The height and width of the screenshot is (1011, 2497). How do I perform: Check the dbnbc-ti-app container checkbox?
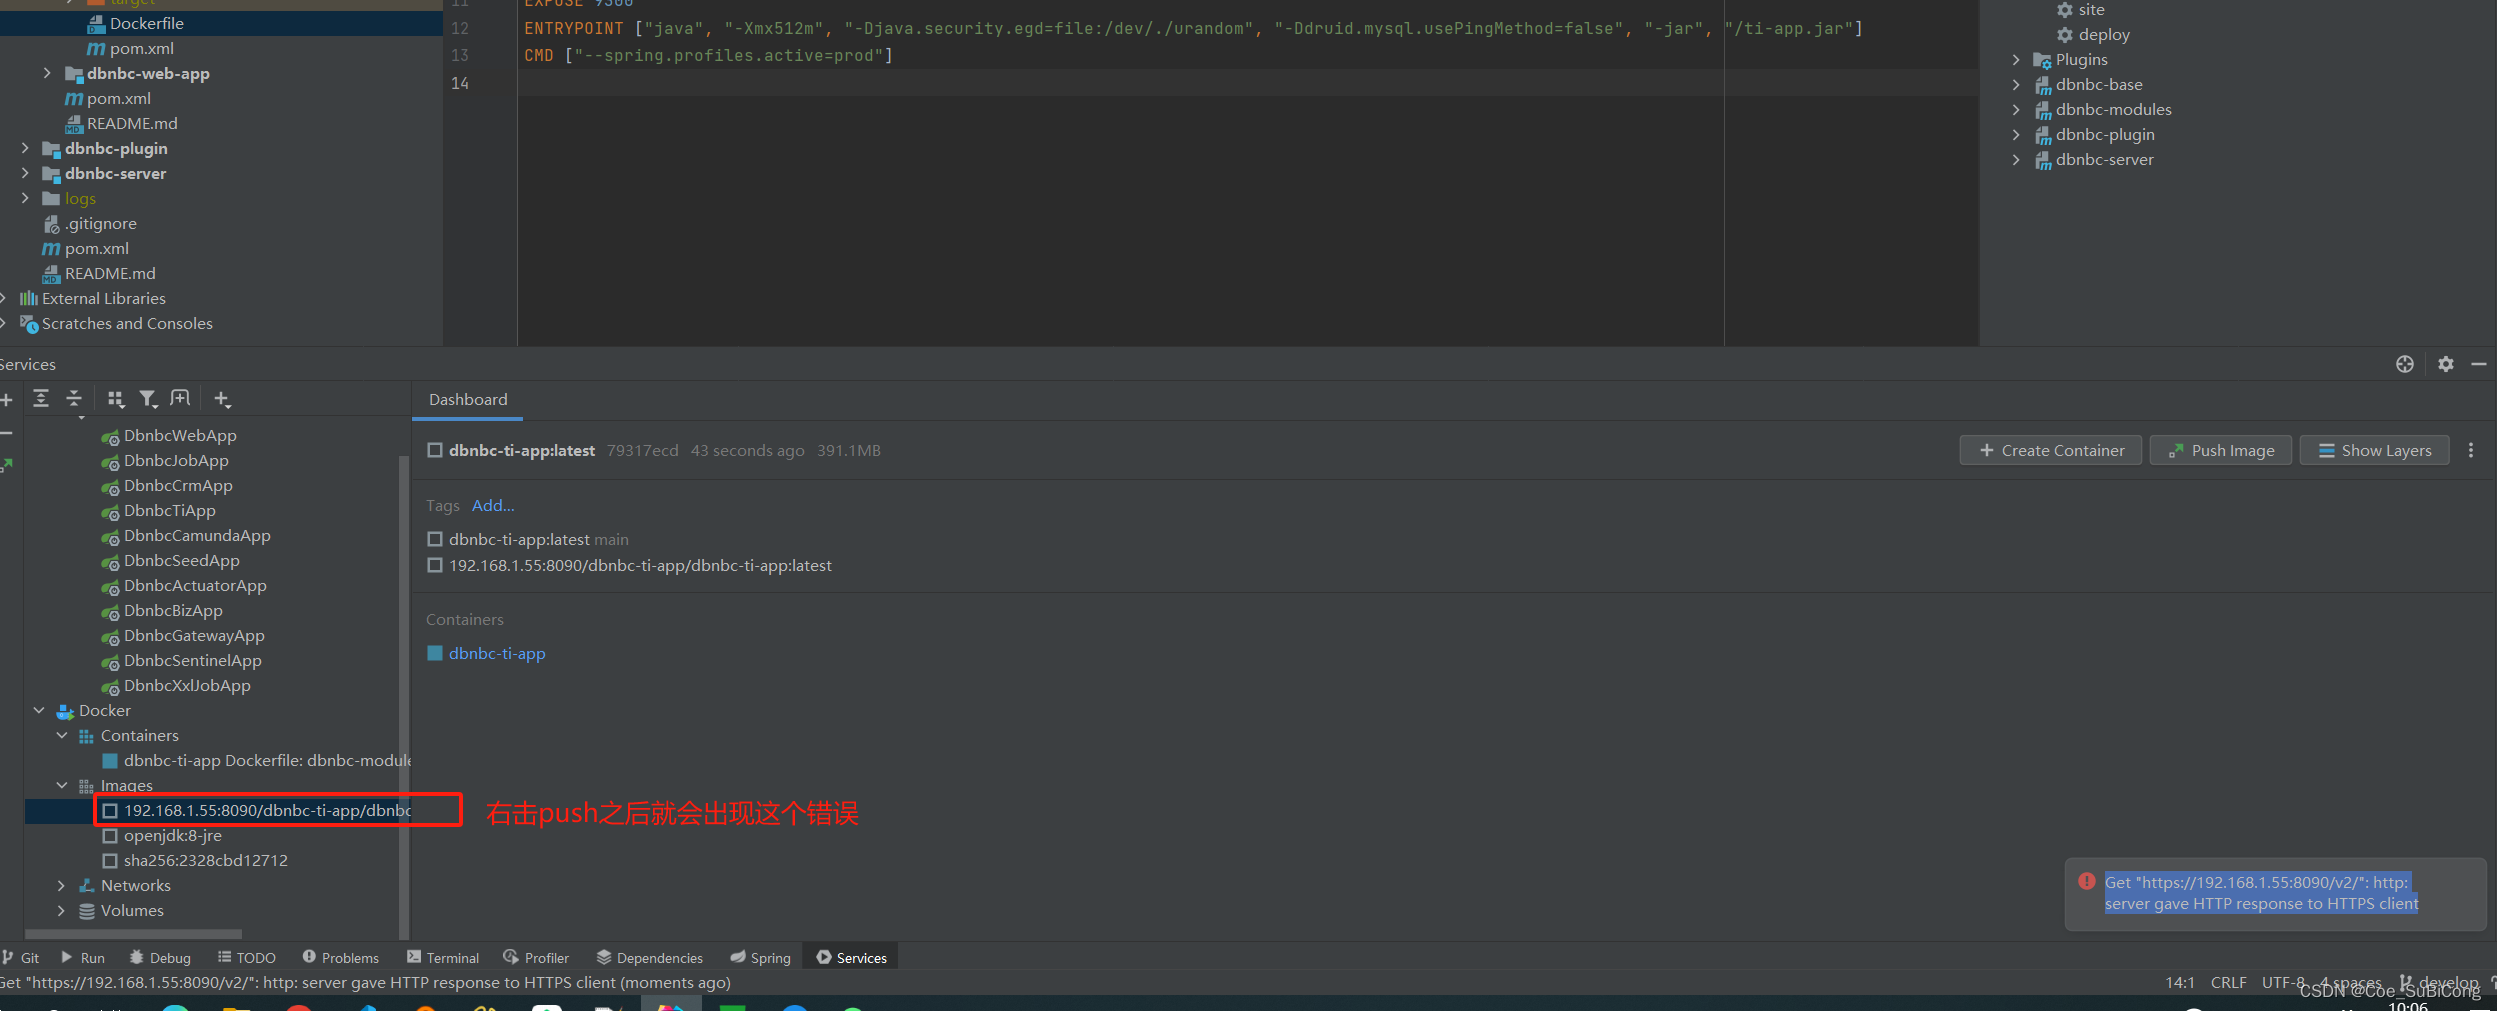click(x=435, y=653)
